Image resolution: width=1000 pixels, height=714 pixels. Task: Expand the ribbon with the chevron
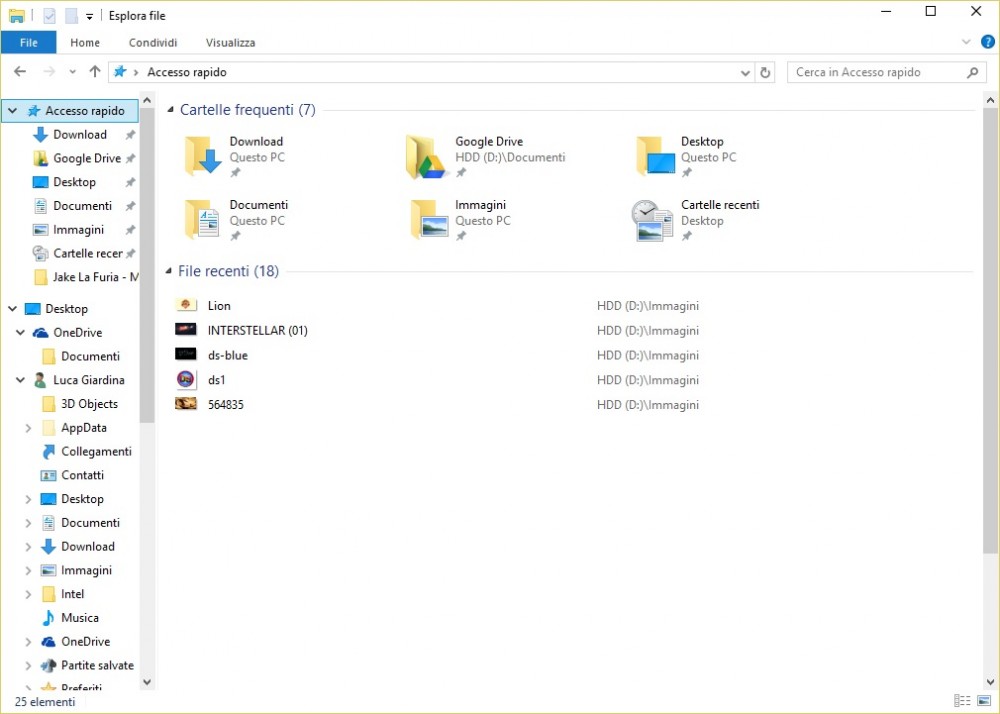coord(966,42)
